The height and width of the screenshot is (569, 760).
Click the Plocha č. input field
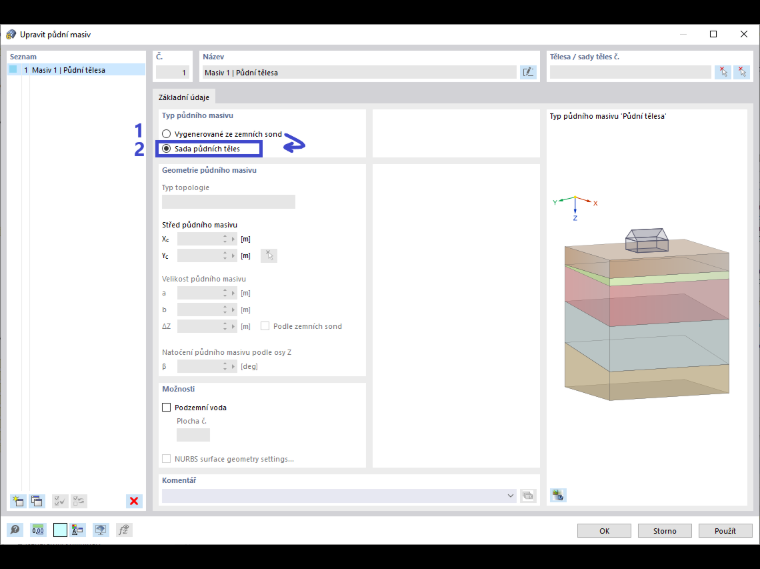tap(193, 435)
